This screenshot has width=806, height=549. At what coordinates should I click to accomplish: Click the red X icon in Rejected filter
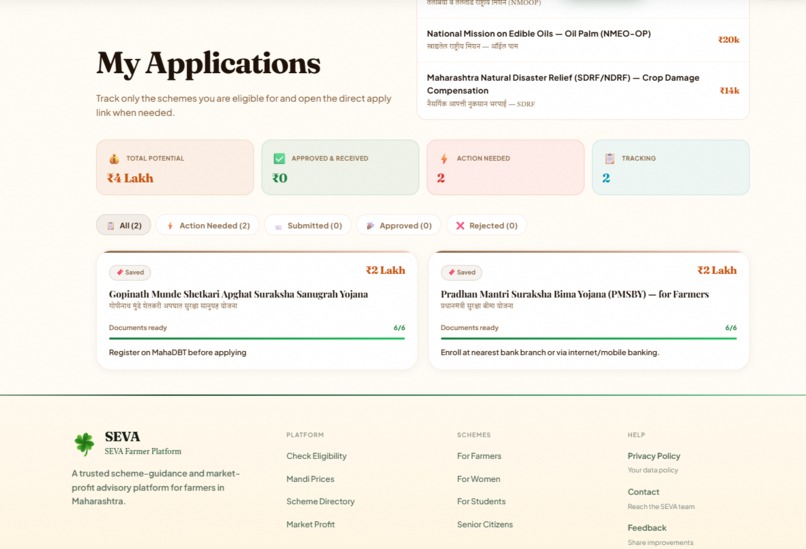tap(460, 226)
